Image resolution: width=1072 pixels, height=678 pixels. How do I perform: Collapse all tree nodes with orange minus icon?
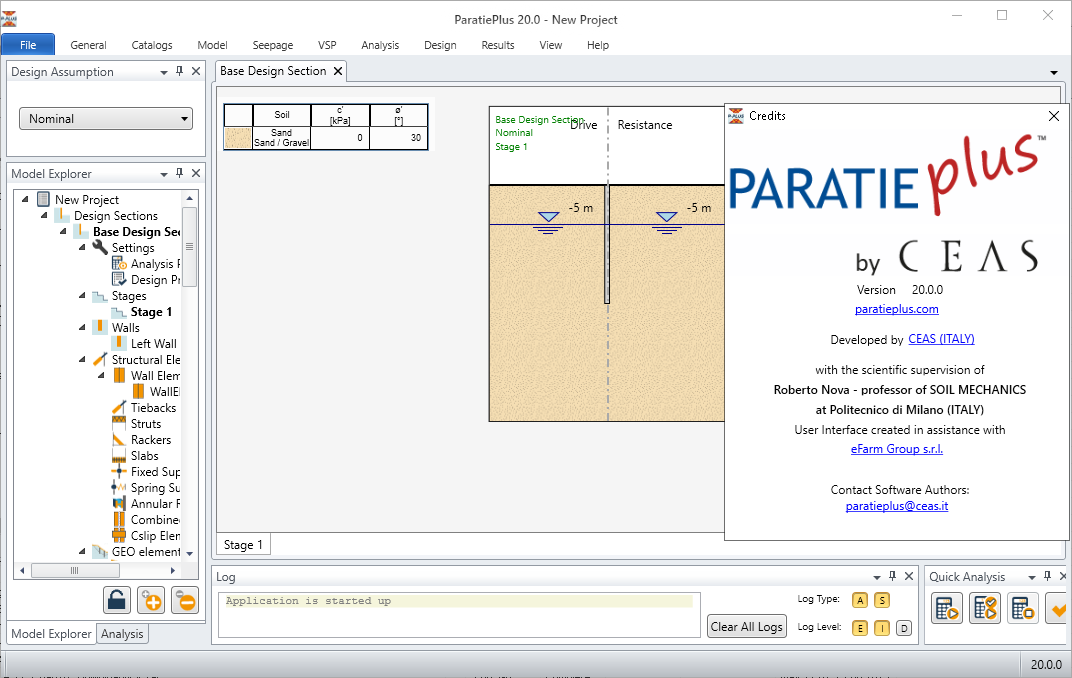(184, 600)
